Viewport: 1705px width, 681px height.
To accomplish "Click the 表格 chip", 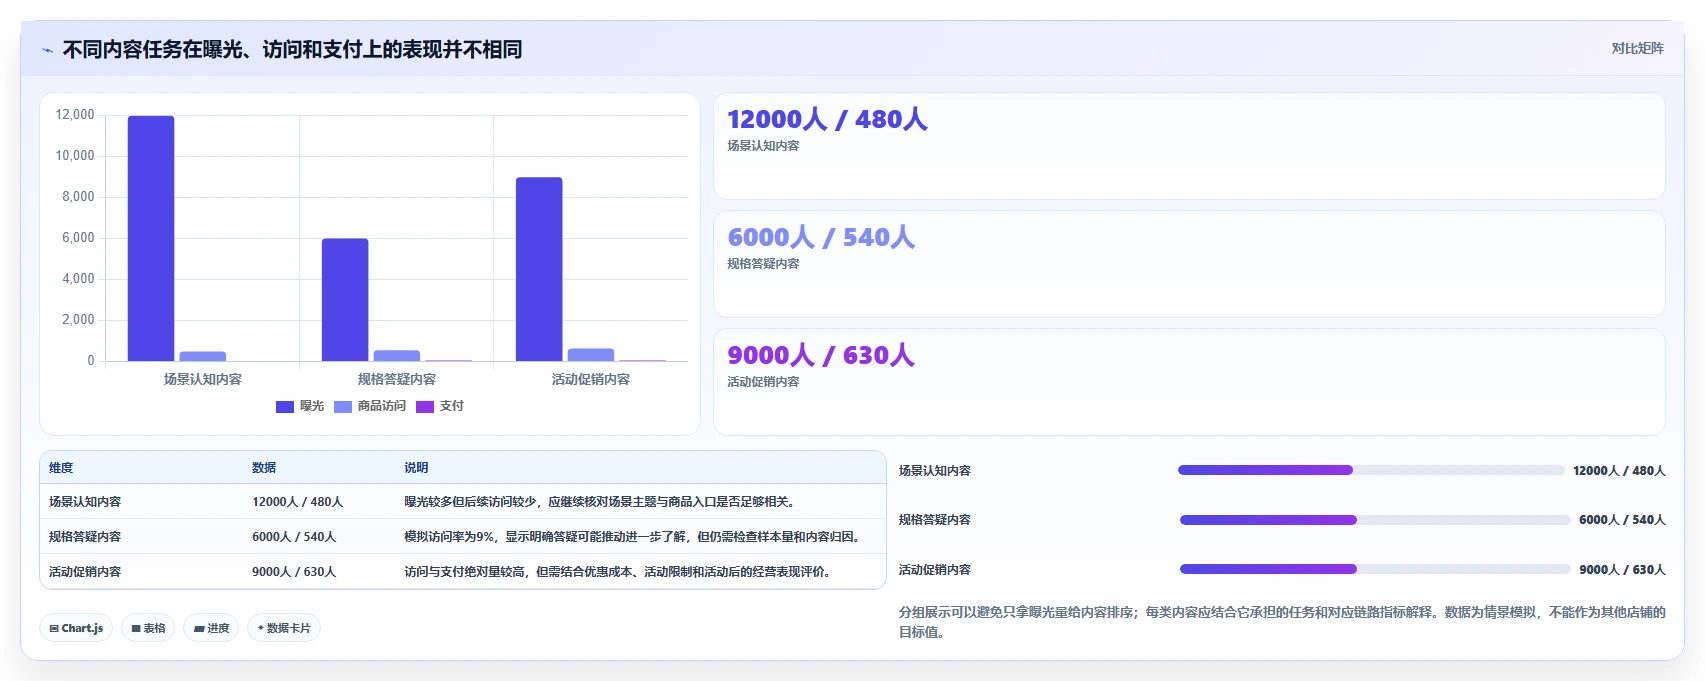I will 148,628.
